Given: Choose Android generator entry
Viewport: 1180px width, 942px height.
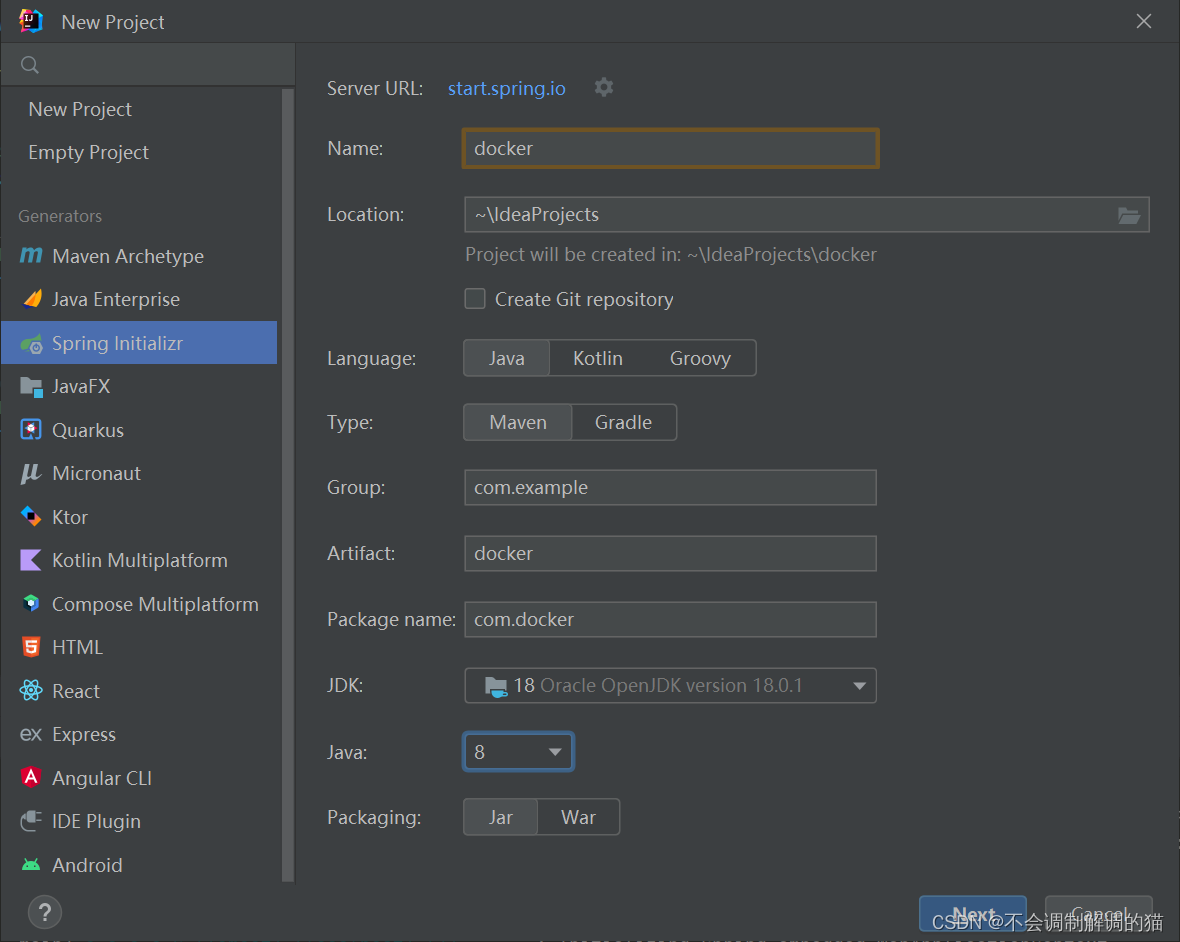Looking at the screenshot, I should 139,865.
